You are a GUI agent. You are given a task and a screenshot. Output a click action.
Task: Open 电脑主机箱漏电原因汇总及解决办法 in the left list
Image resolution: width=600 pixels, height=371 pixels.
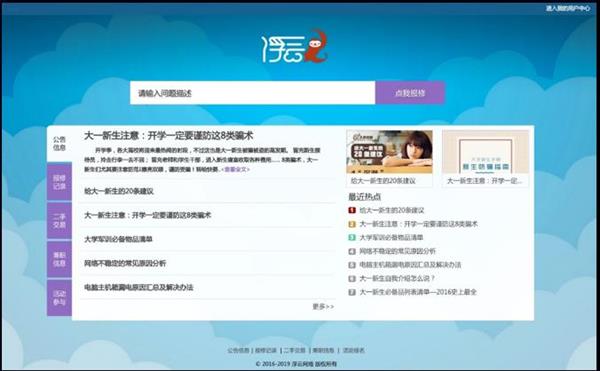(x=139, y=287)
